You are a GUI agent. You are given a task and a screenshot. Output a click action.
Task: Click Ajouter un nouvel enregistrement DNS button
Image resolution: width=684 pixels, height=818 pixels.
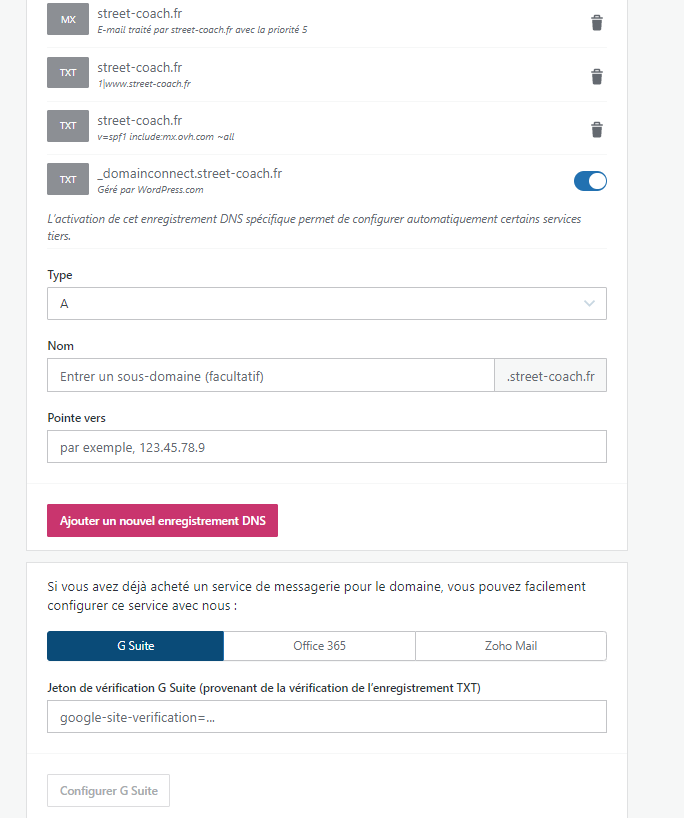(162, 521)
